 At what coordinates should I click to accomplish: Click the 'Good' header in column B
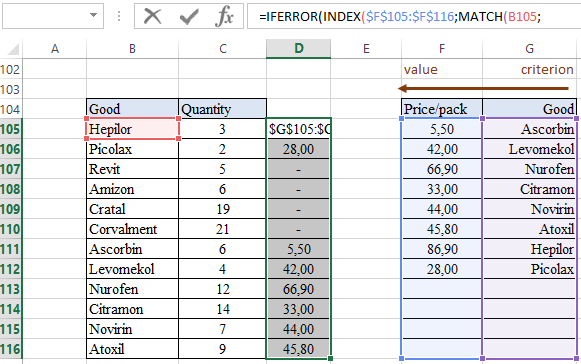tap(132, 109)
